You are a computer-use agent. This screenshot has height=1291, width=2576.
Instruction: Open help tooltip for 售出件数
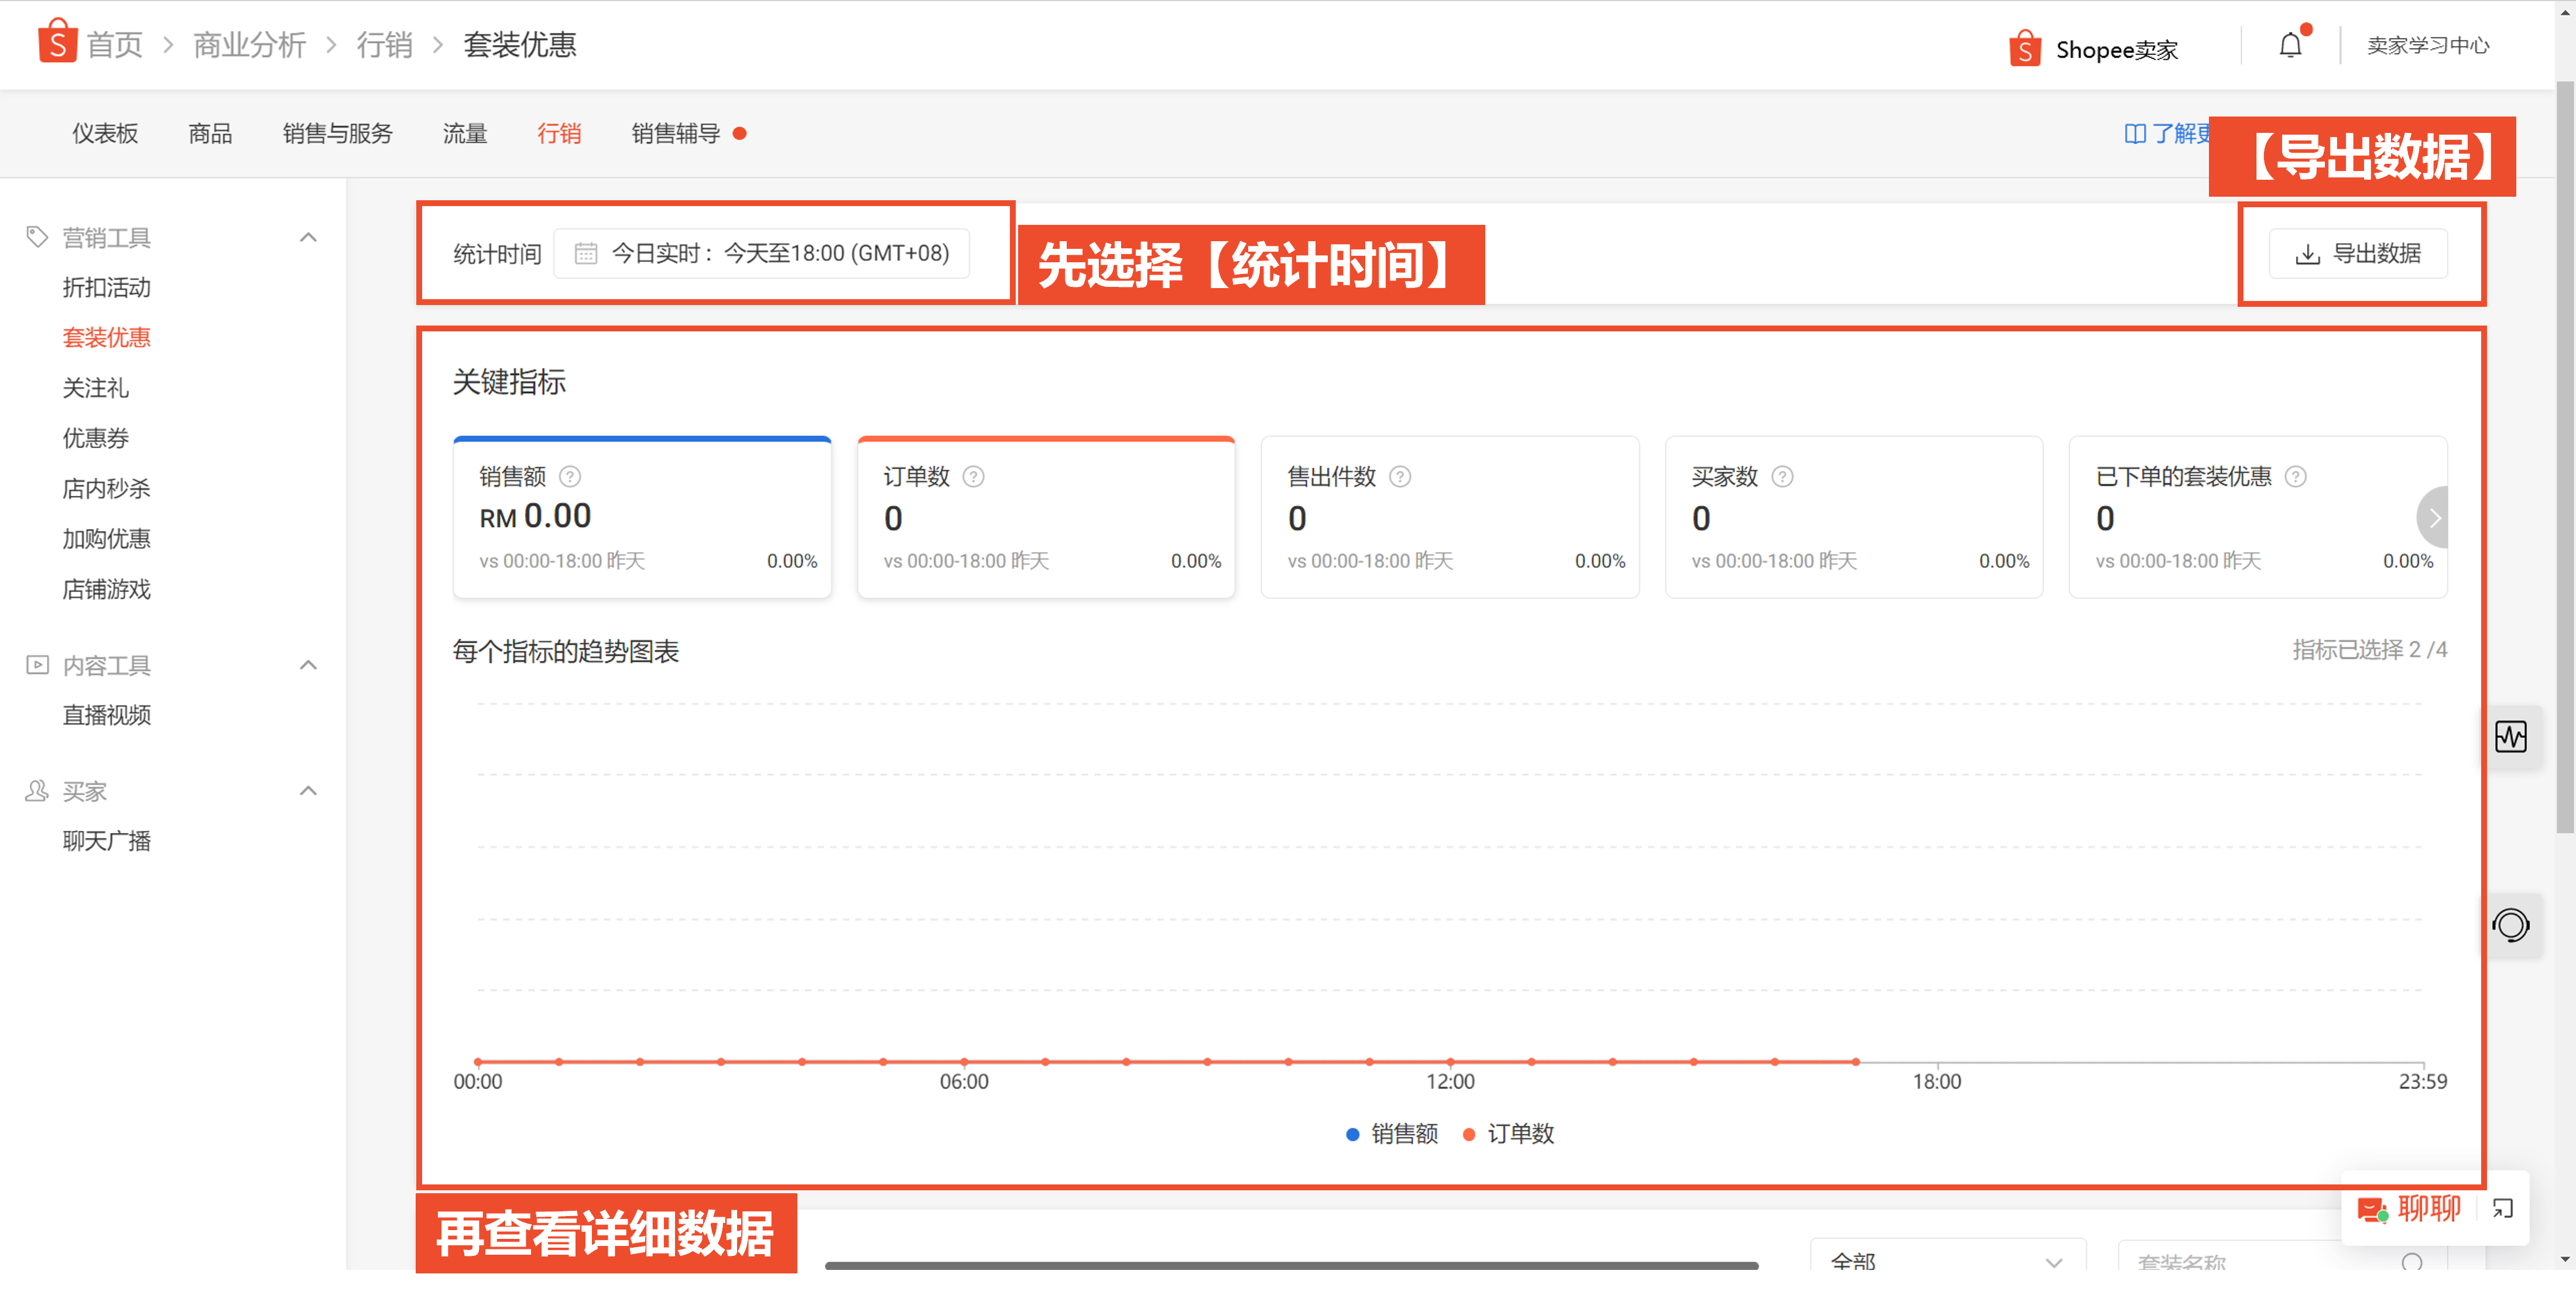(1400, 476)
